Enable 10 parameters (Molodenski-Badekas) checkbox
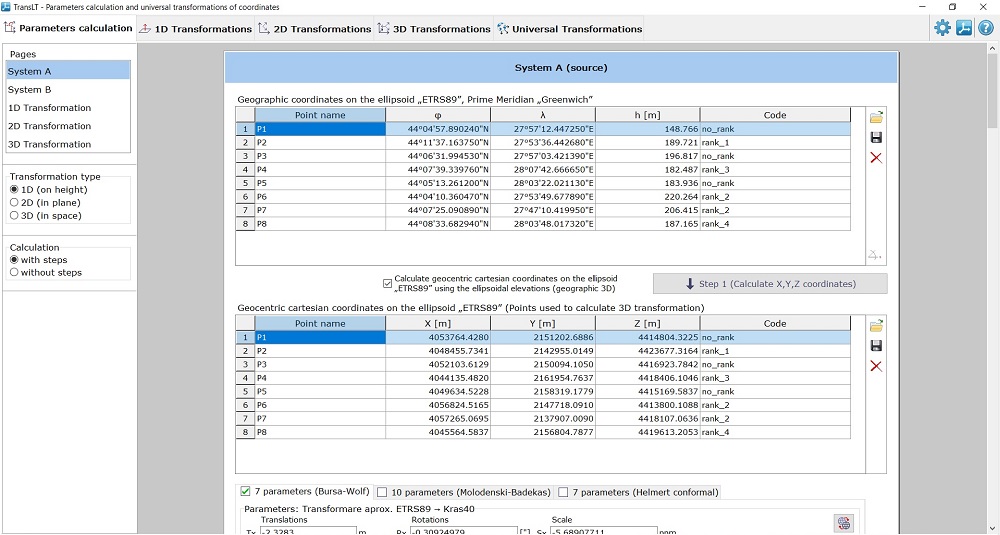The width and height of the screenshot is (1000, 535). point(383,492)
